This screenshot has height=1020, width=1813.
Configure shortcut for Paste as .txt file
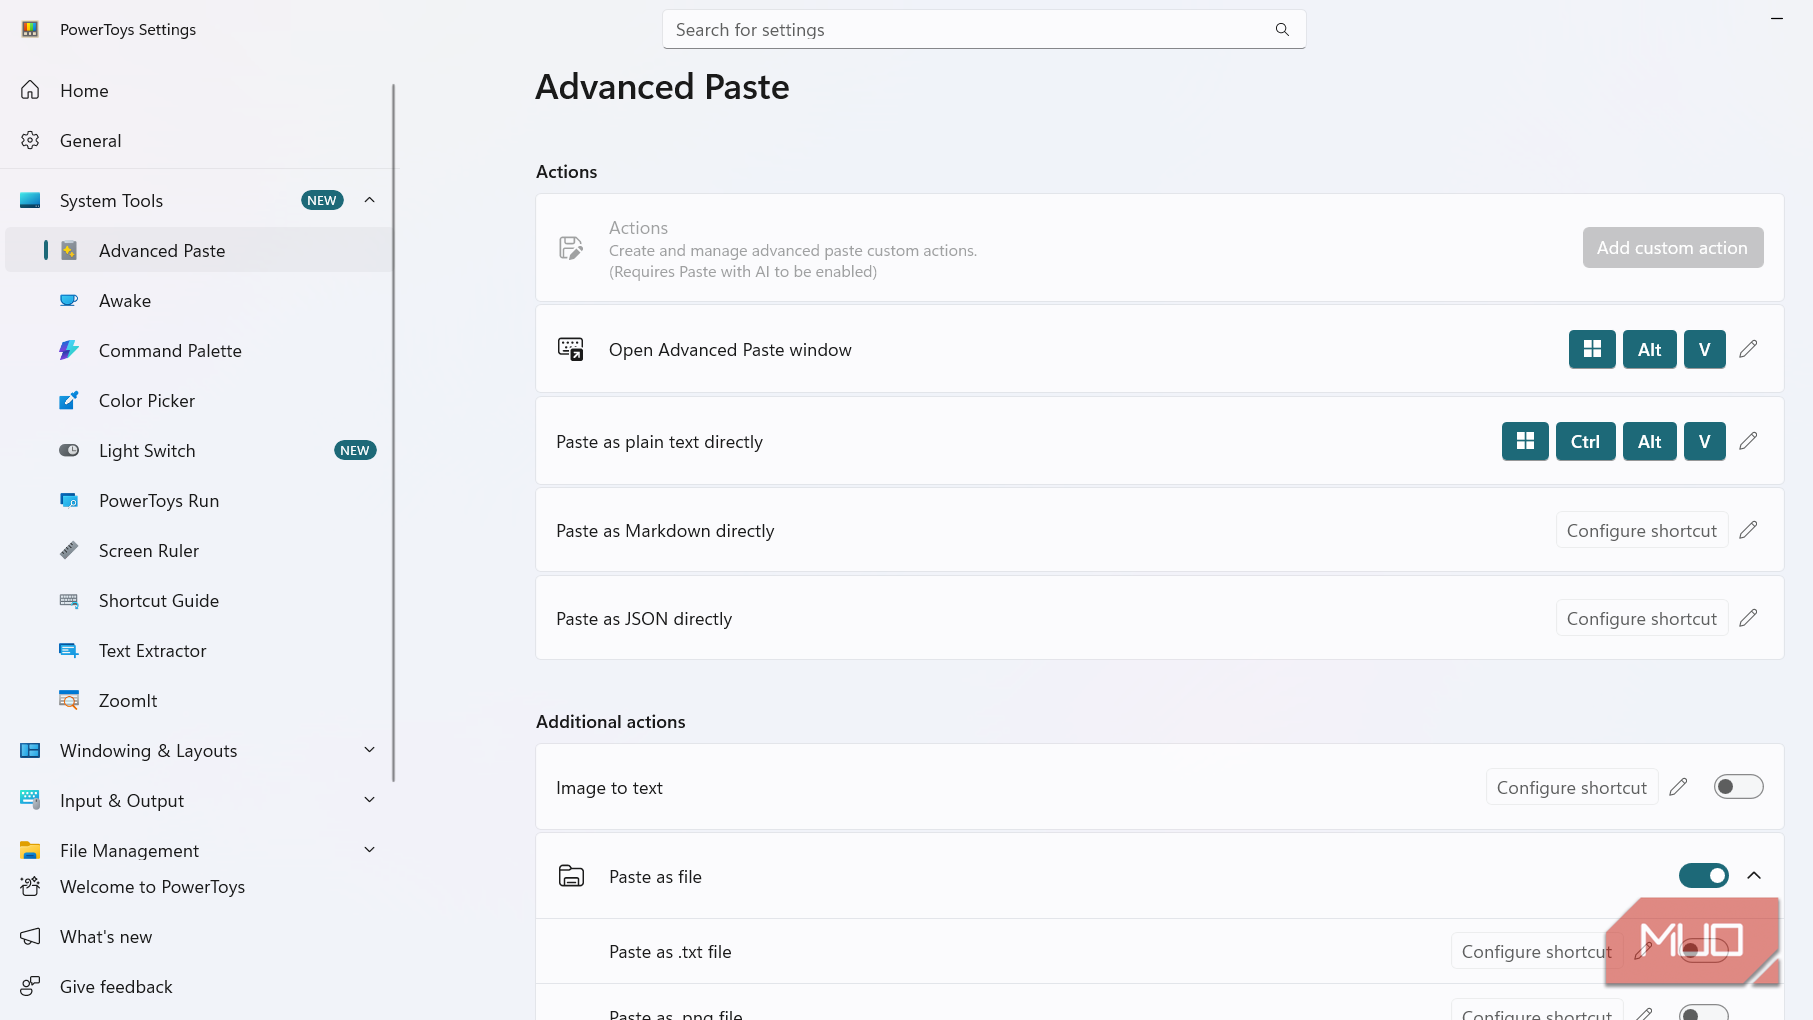[1536, 951]
